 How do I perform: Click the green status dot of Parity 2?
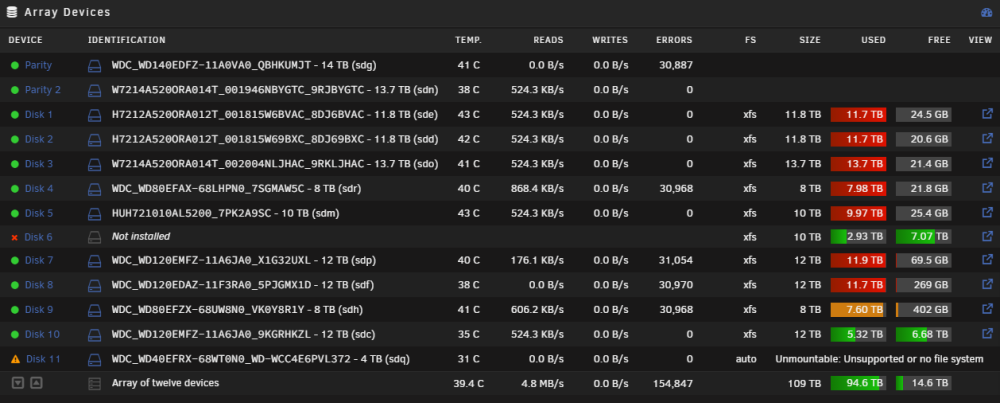coord(15,90)
